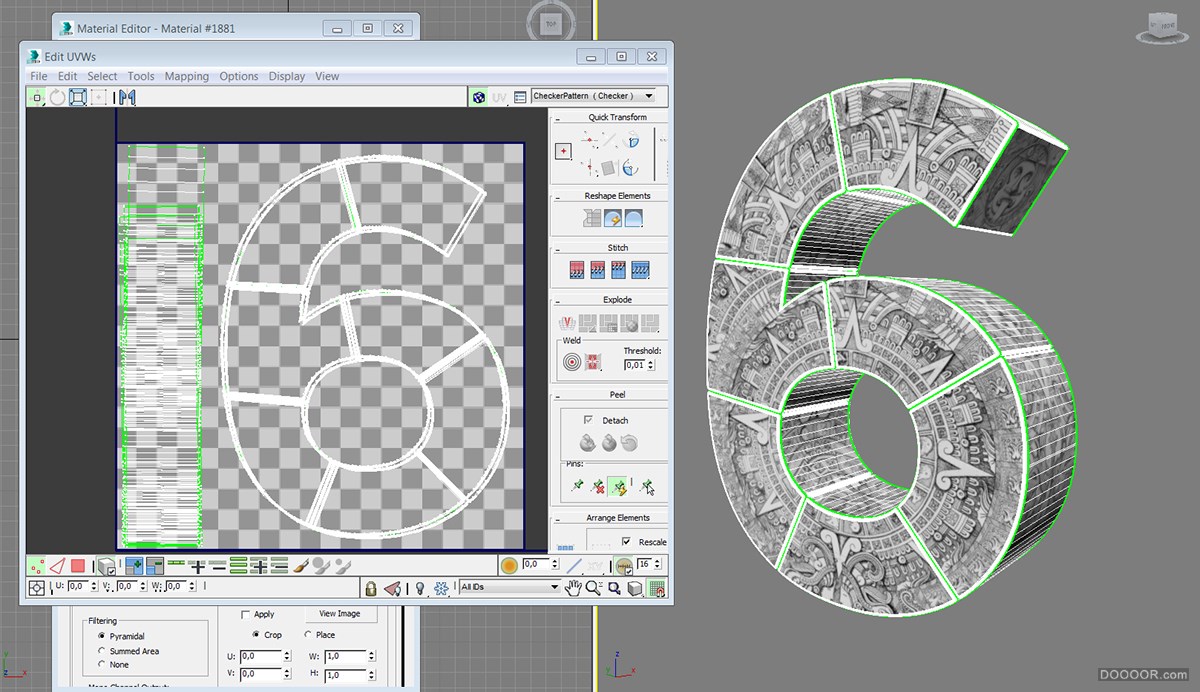Collapse the Stitch rollout
Viewport: 1200px width, 692px height.
pos(557,248)
